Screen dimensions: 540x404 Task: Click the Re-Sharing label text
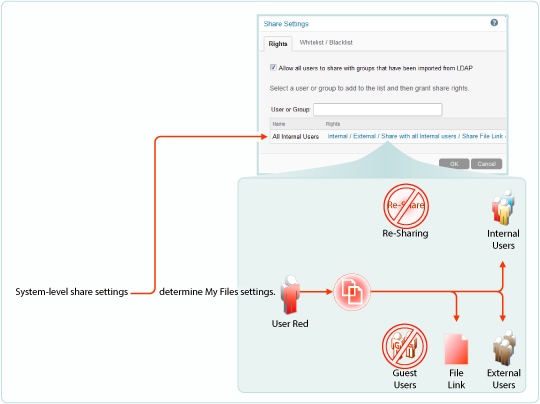[405, 234]
